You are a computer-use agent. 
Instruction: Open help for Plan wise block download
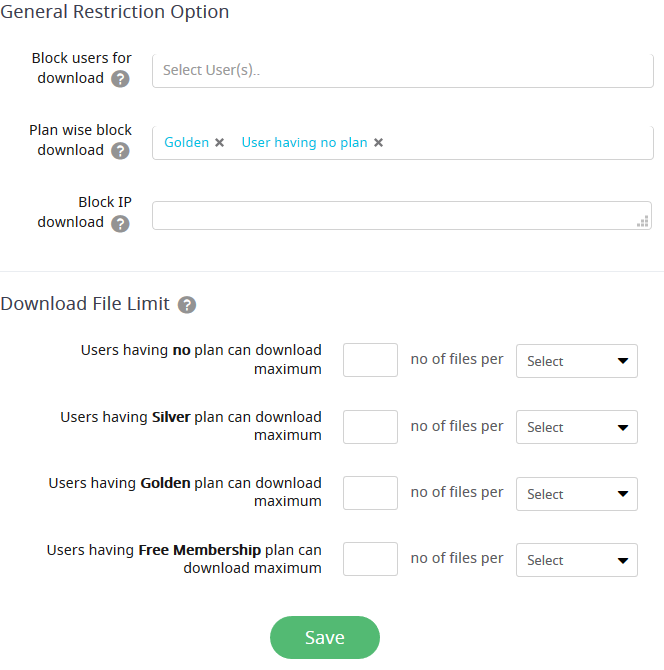point(120,151)
